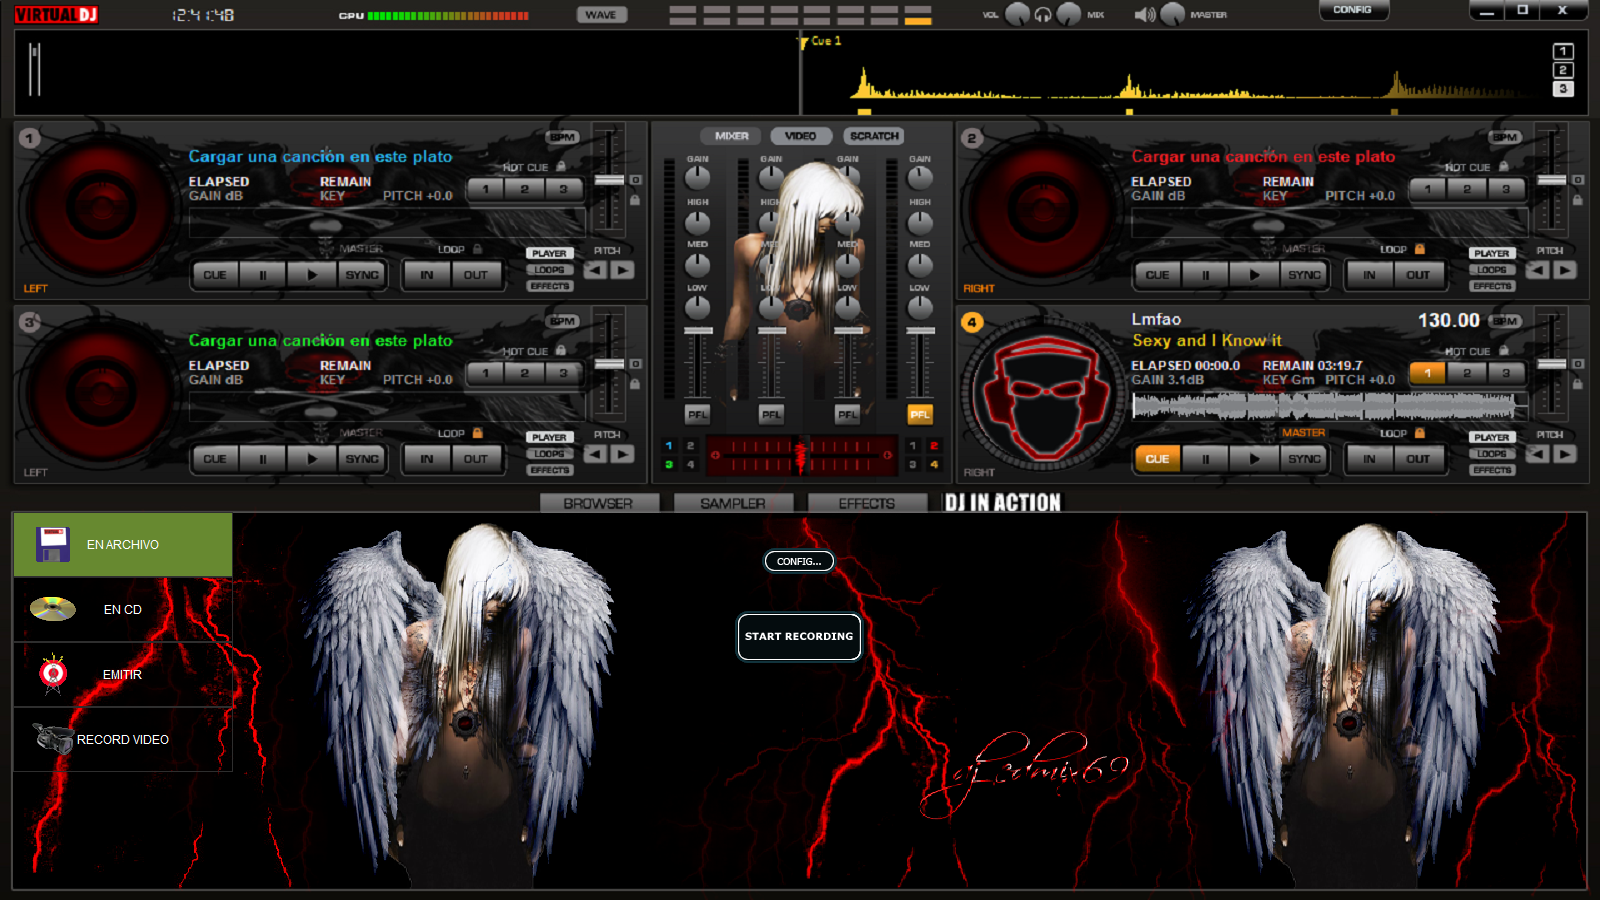This screenshot has height=900, width=1600.
Task: Assign deck 3 to left crossfader side
Action: (x=669, y=465)
